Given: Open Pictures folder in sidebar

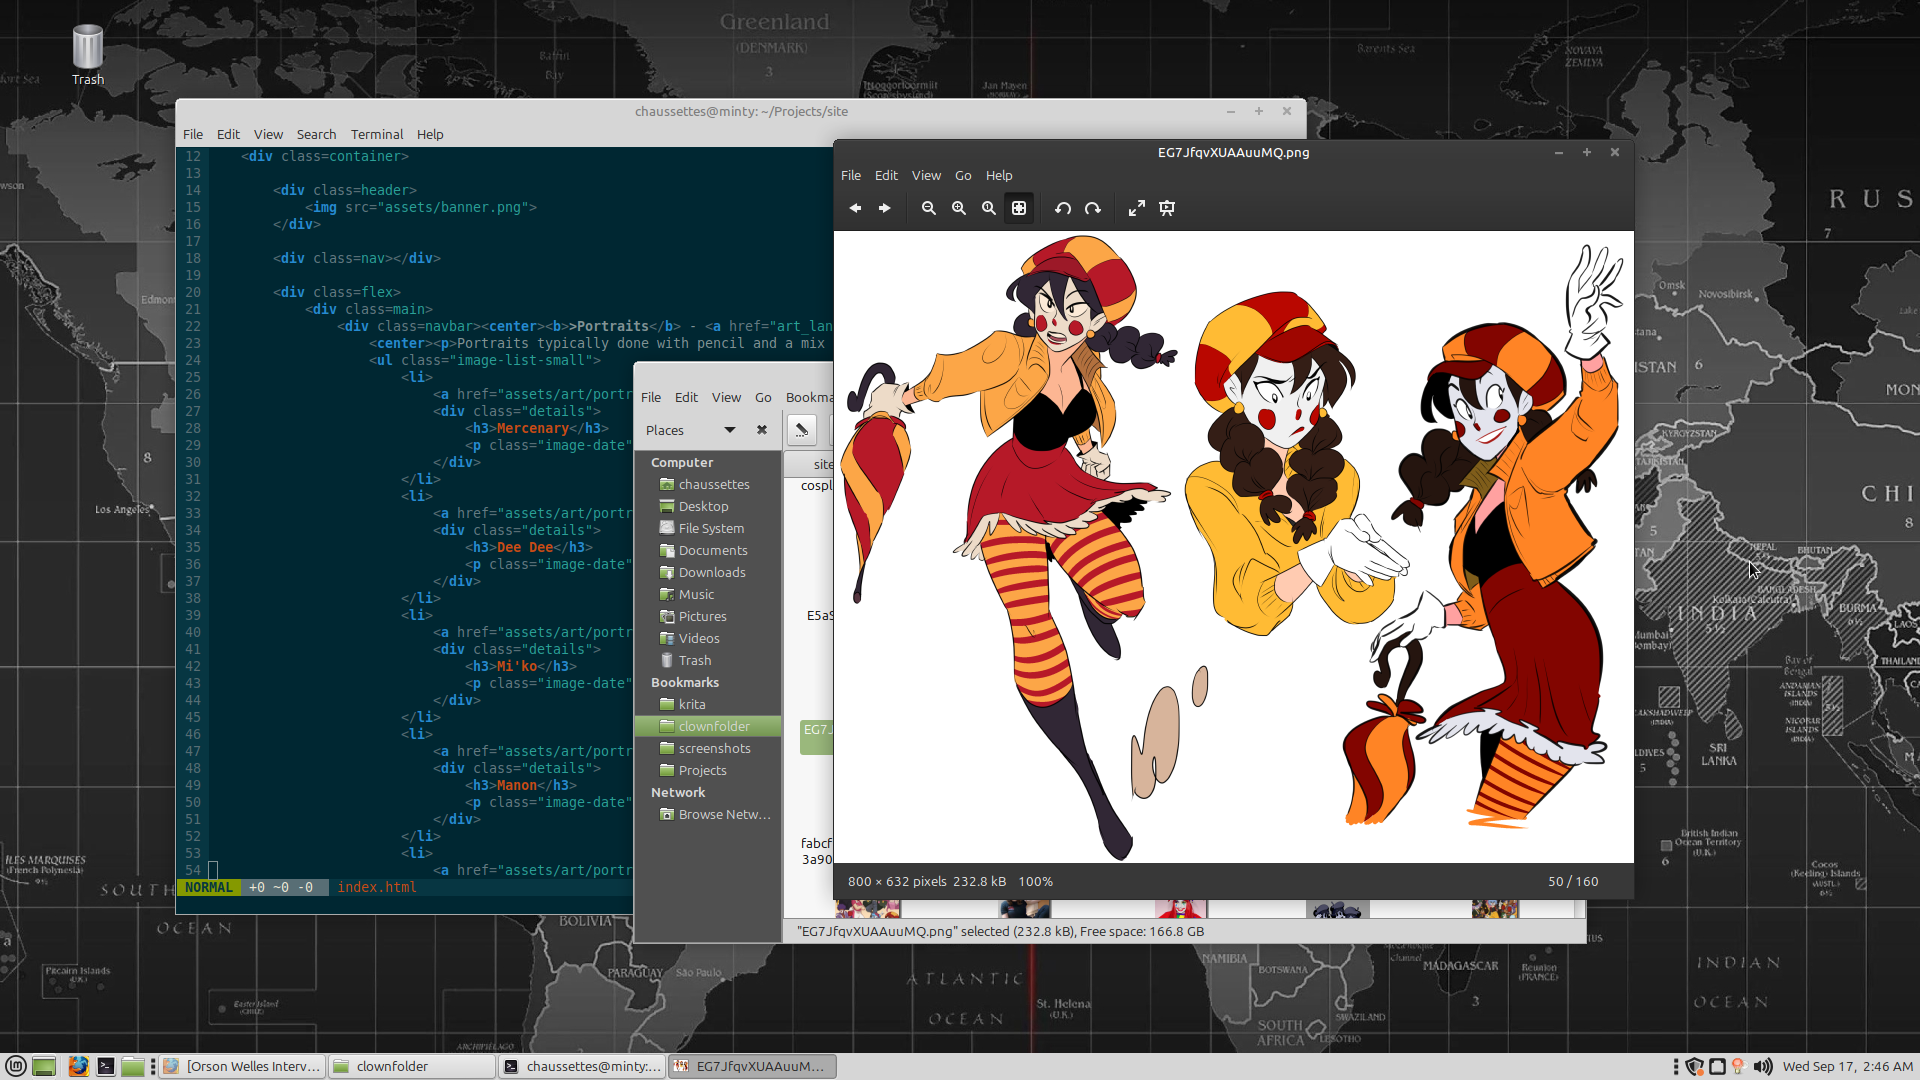Looking at the screenshot, I should pos(708,616).
